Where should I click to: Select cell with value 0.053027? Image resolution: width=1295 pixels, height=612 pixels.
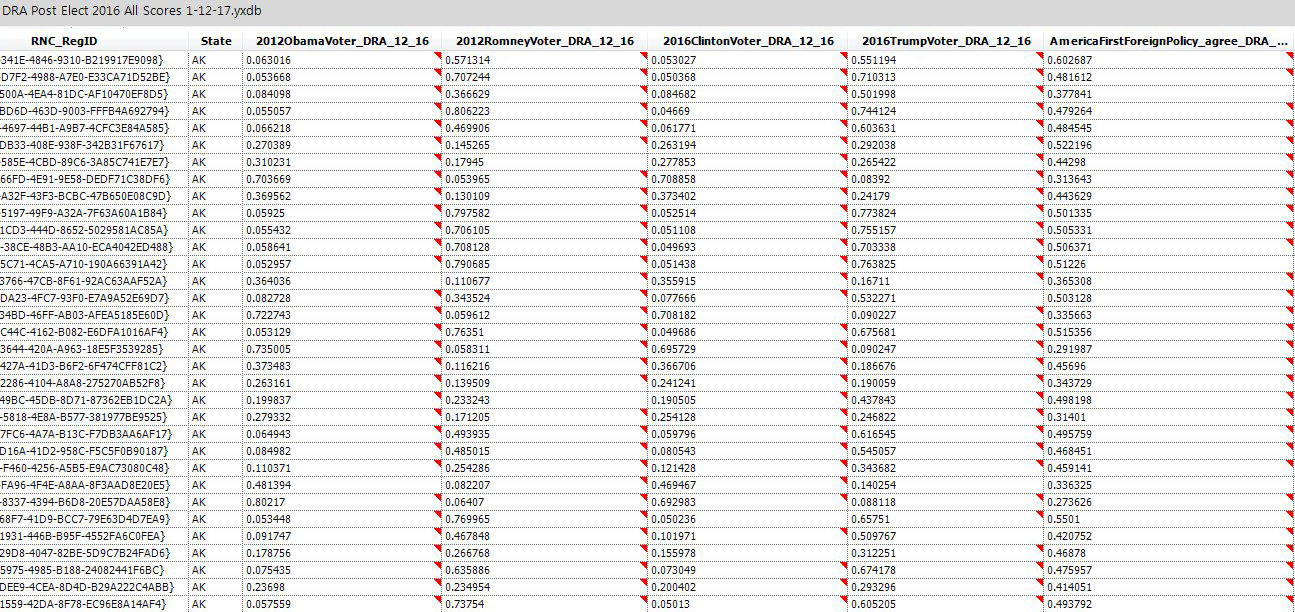point(748,60)
